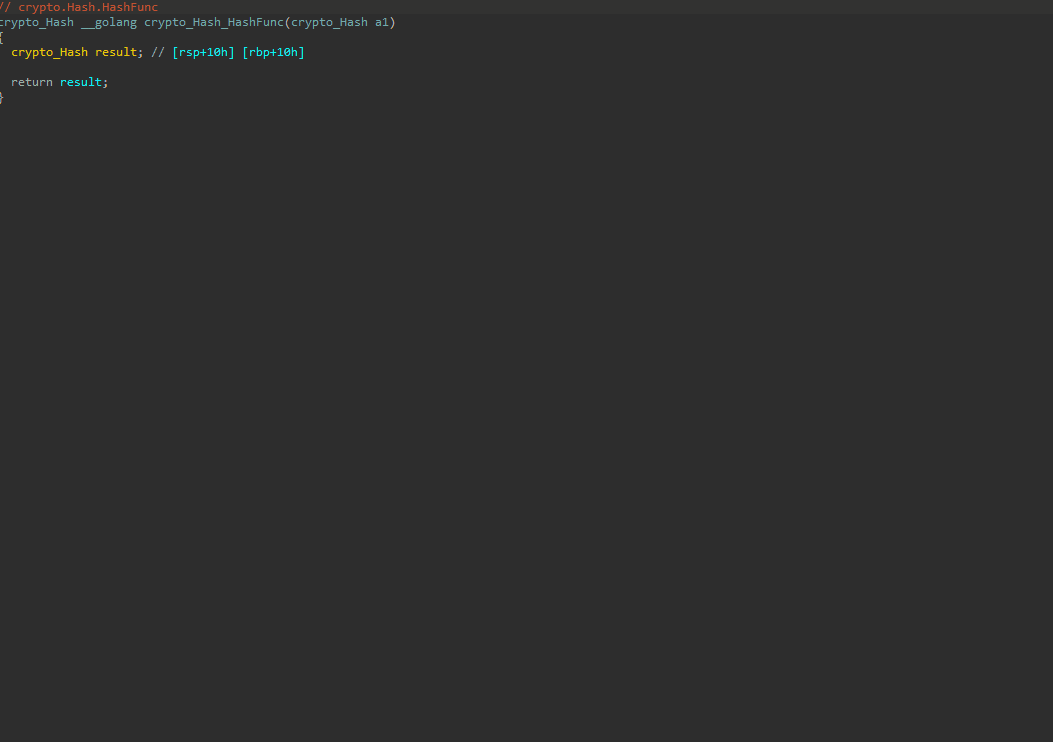Select the __golang calling convention keyword
The width and height of the screenshot is (1053, 742).
(x=109, y=22)
